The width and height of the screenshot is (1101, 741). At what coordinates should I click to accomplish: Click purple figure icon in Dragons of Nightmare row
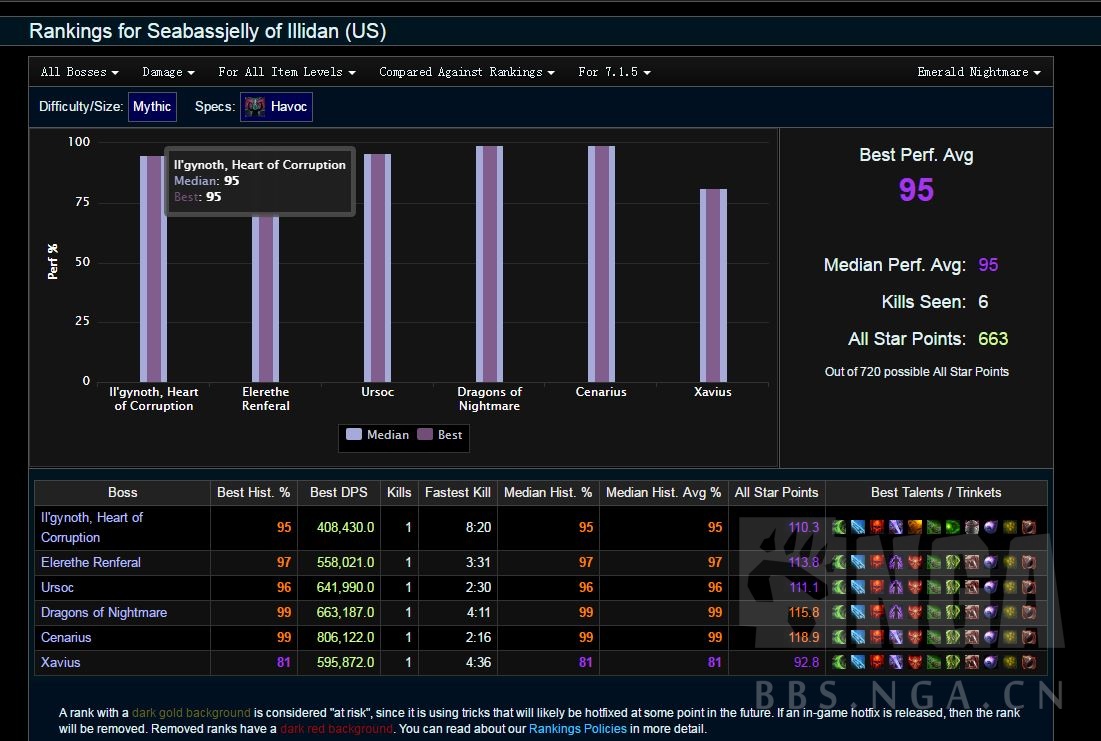coord(896,612)
